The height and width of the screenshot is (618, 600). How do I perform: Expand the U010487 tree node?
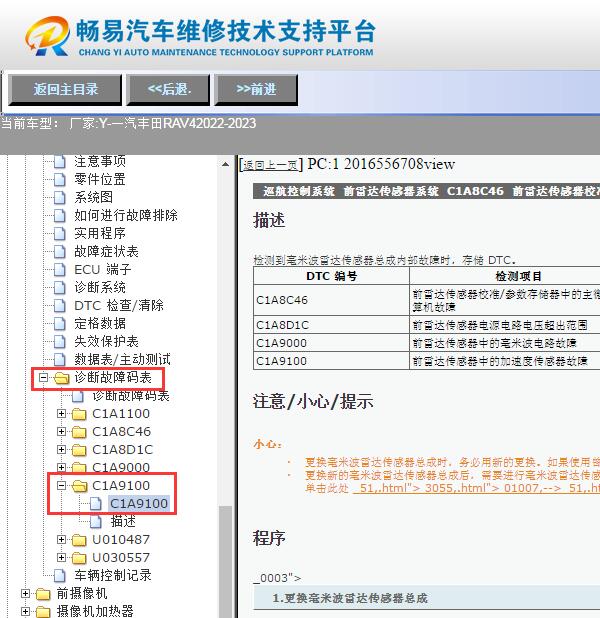click(61, 539)
